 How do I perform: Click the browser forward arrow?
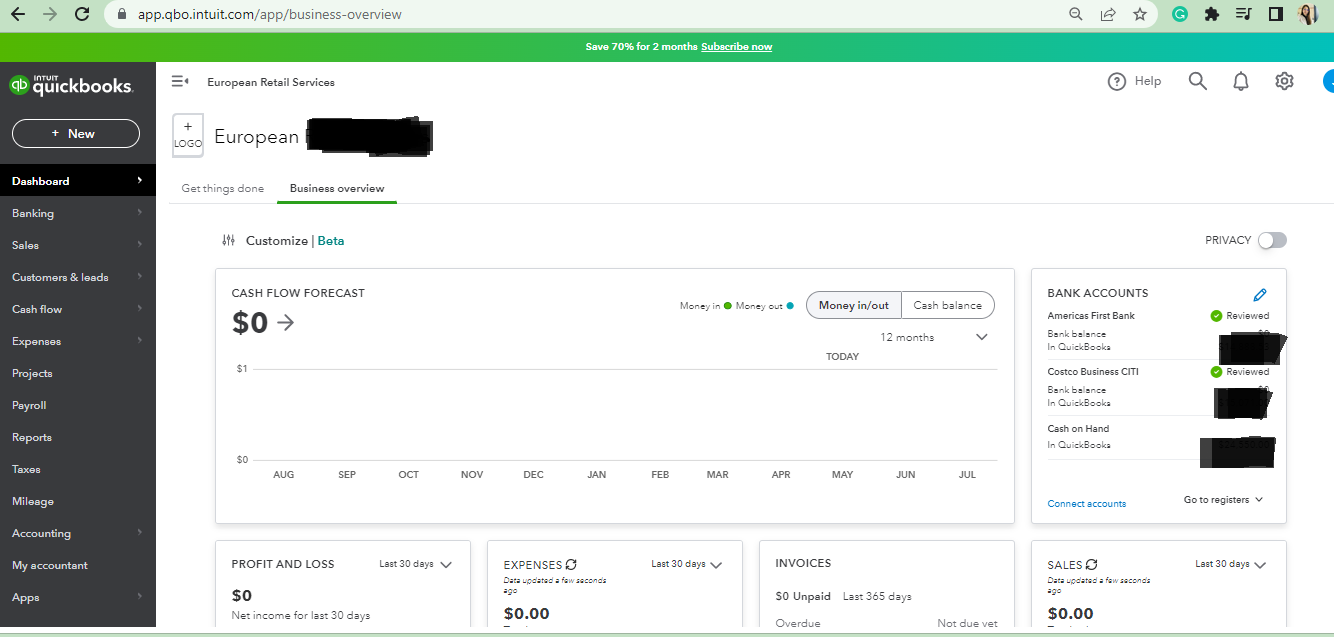[50, 14]
